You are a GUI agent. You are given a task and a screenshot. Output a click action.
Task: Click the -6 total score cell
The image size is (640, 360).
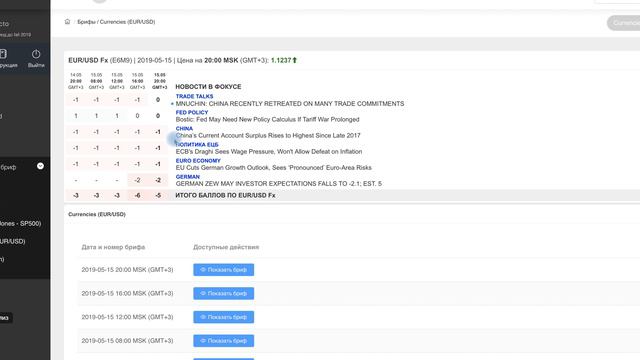tap(138, 196)
